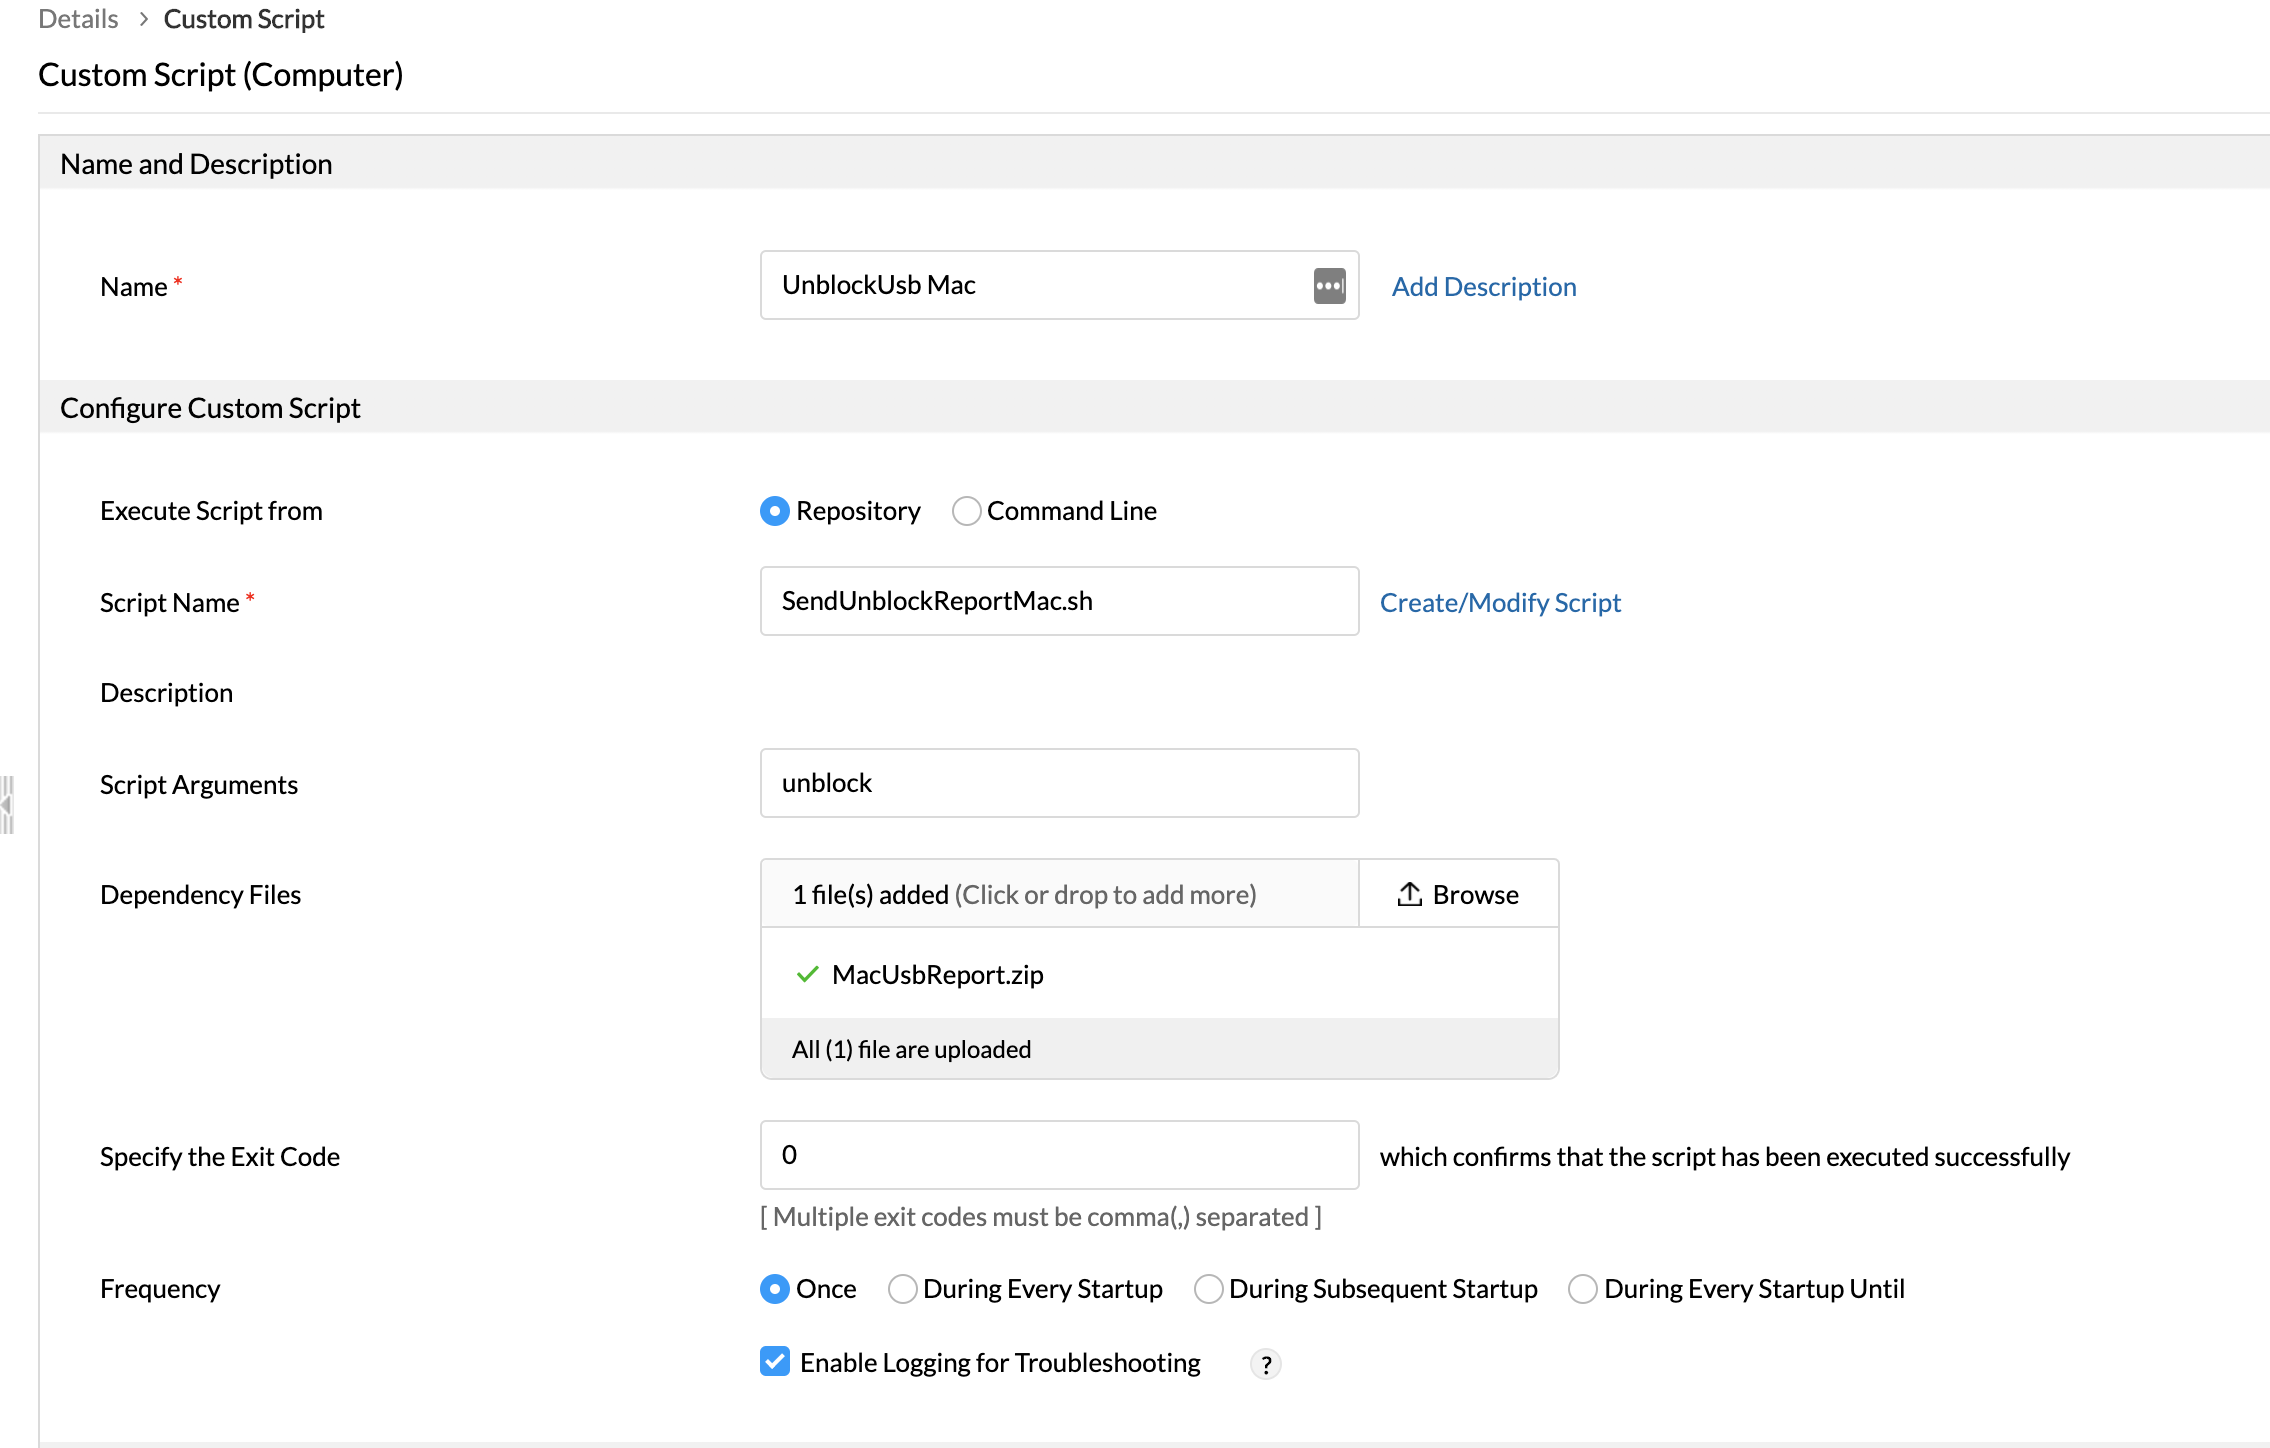This screenshot has width=2270, height=1448.
Task: Click the ellipsis icon in Name field
Action: 1329,286
